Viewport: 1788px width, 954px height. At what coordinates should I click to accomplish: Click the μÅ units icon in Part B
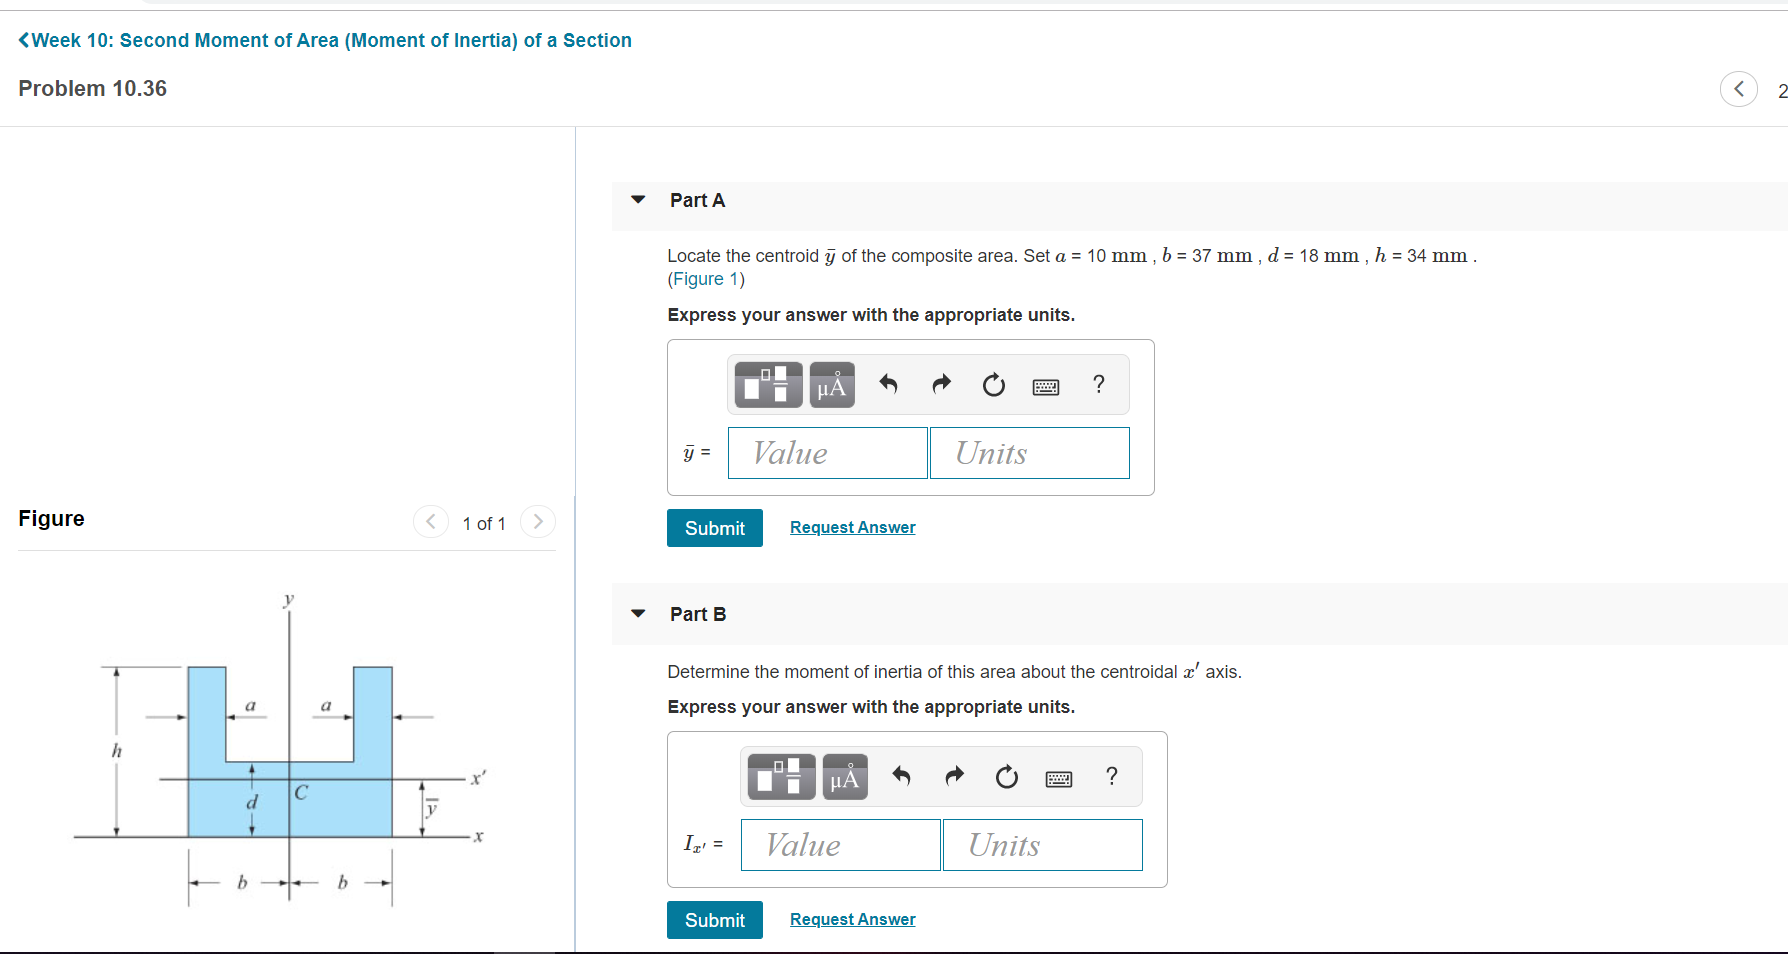(x=844, y=777)
